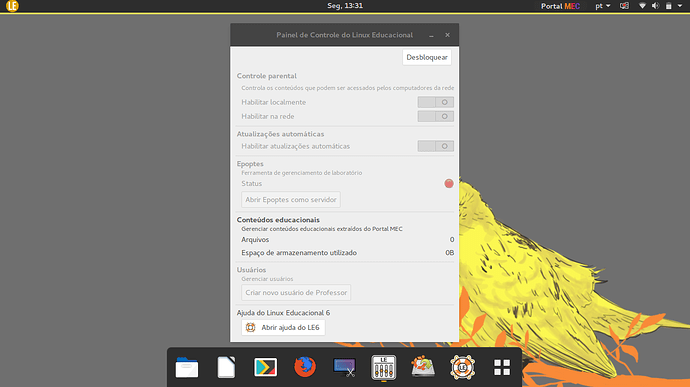Click the battery icon in the top bar
Screen dimensions: 690x387
tap(668, 6)
